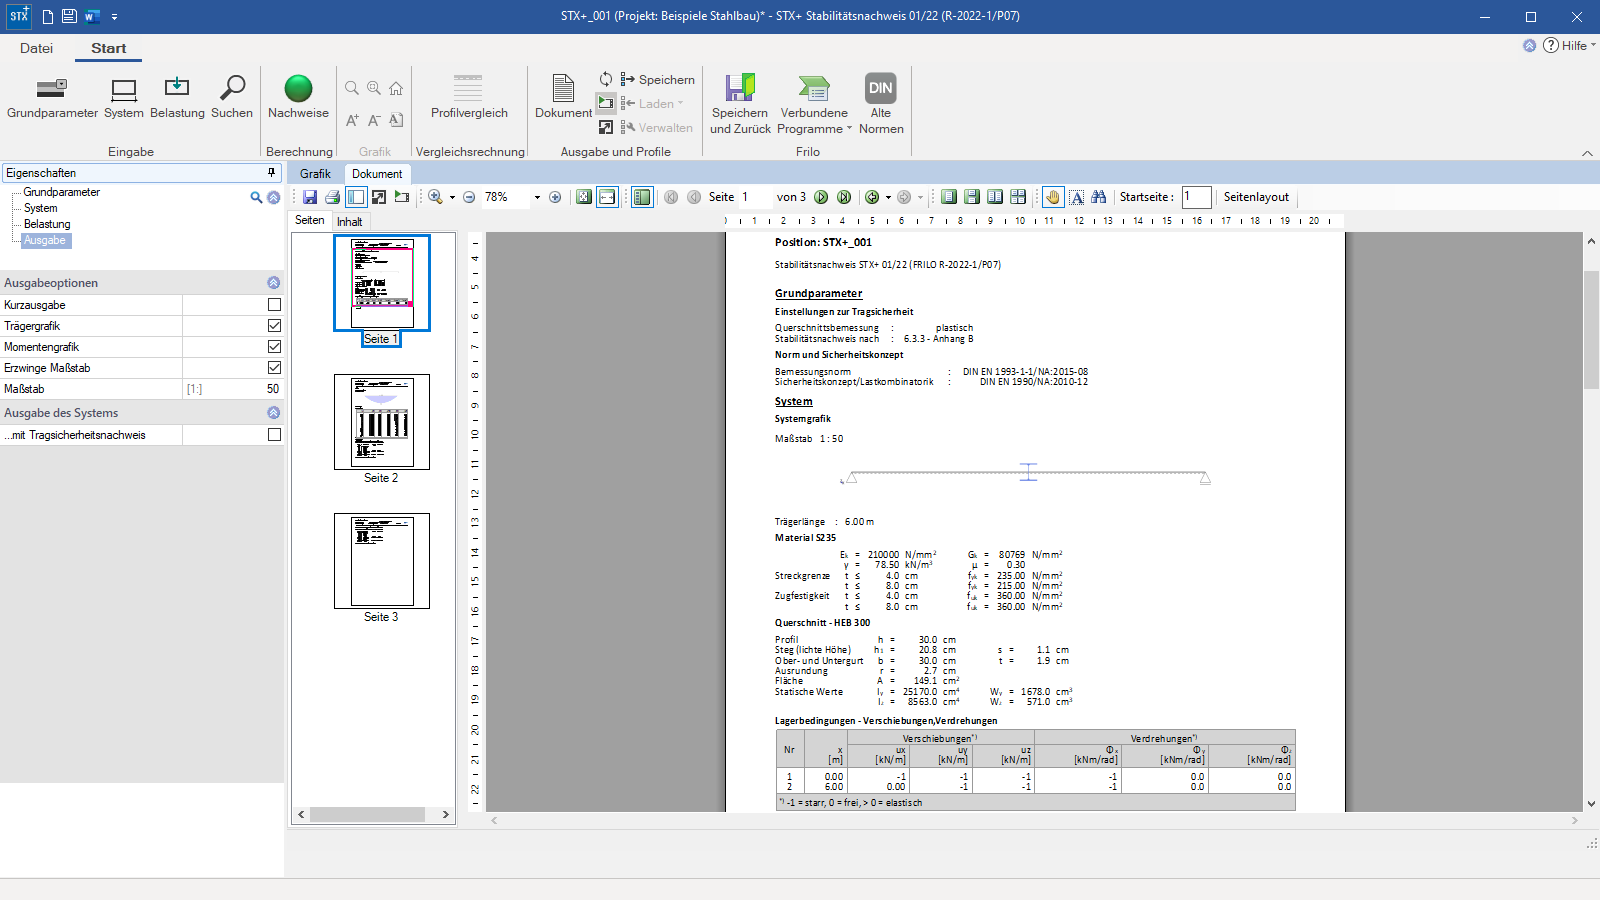Pin Eigenschaften panel
The width and height of the screenshot is (1600, 900).
271,173
